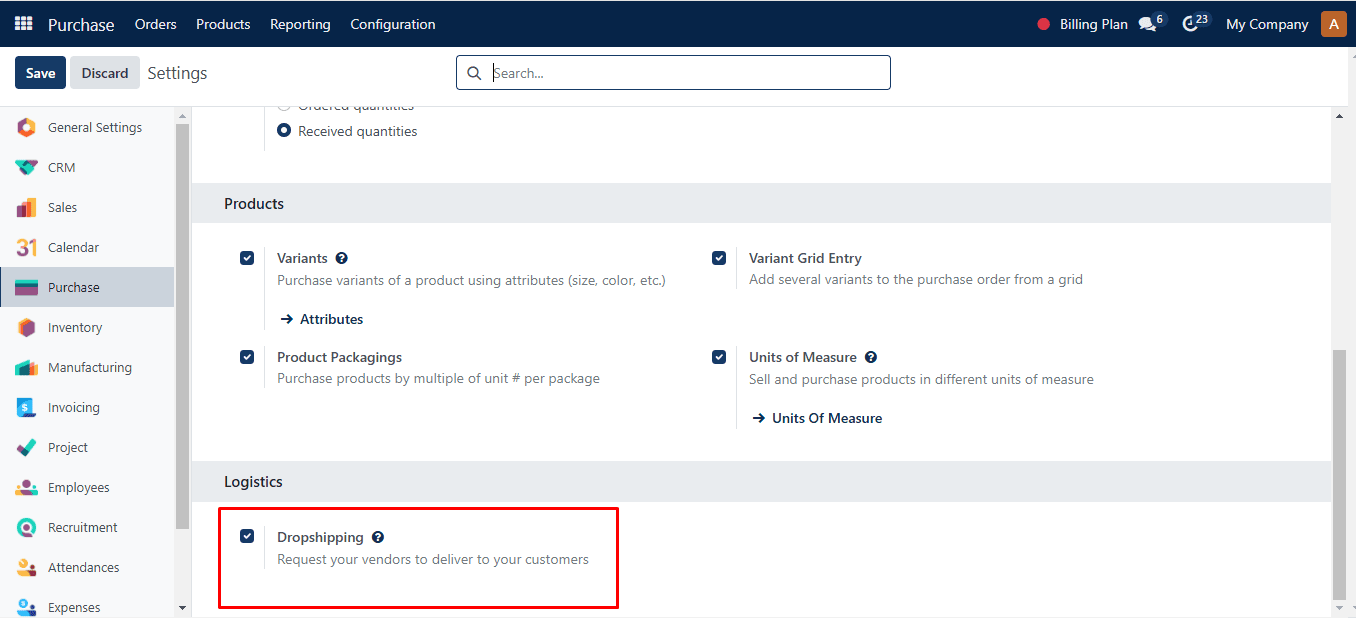Open the Attributes link
Screen dimensions: 1356x618
[332, 319]
